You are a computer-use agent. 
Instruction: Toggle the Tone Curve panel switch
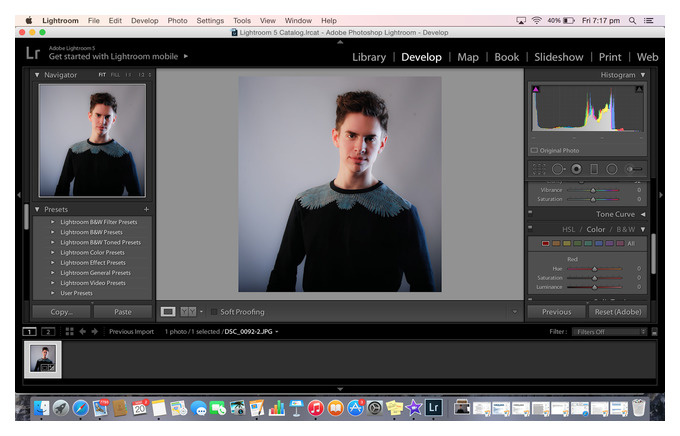(530, 213)
